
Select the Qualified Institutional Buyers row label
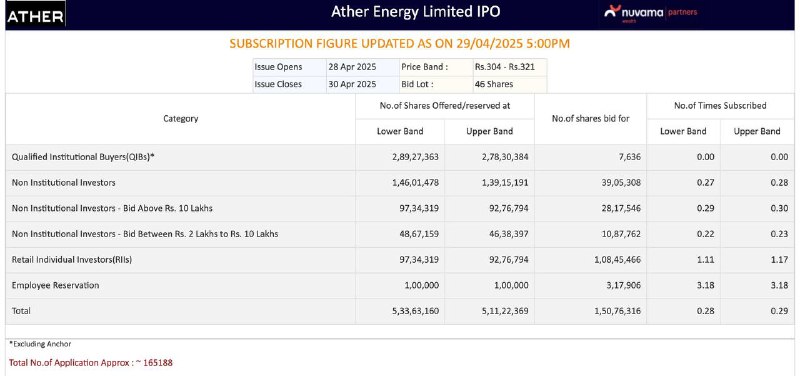point(83,157)
